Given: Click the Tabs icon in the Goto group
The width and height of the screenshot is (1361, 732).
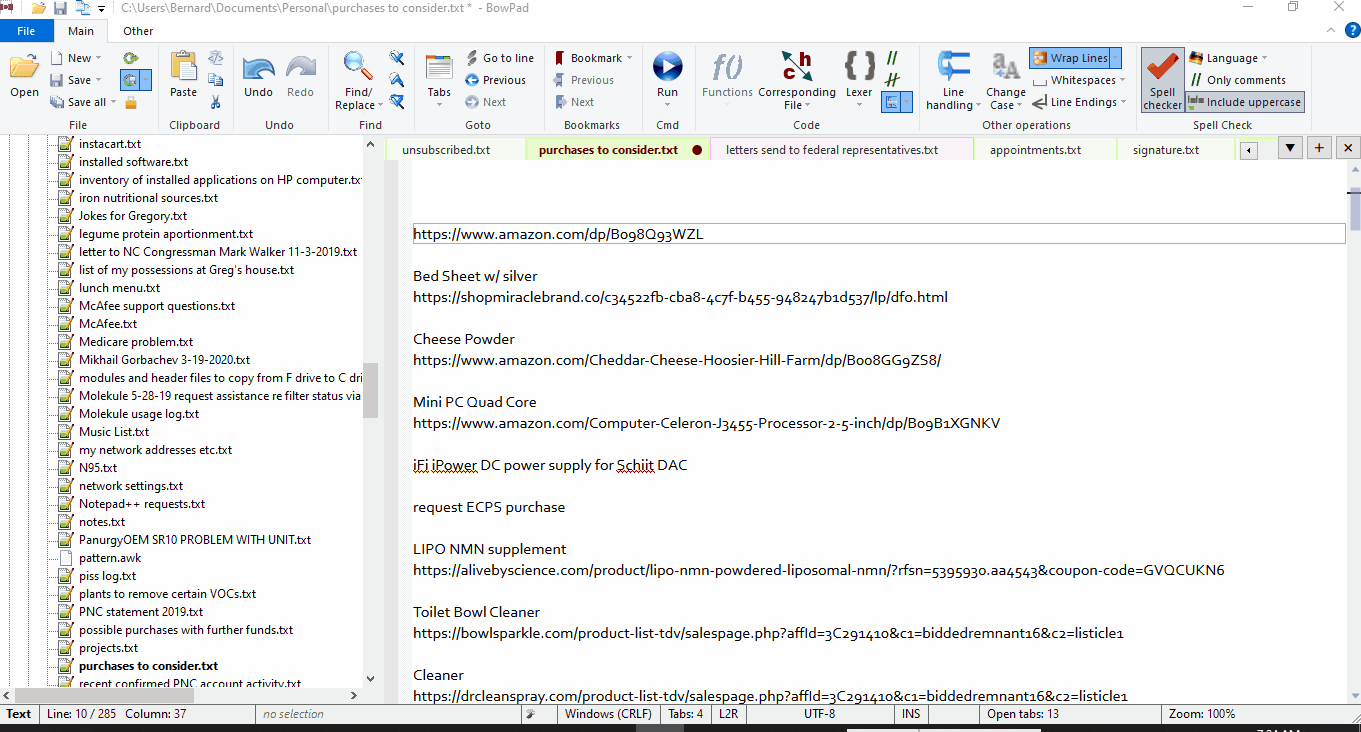Looking at the screenshot, I should coord(438,78).
